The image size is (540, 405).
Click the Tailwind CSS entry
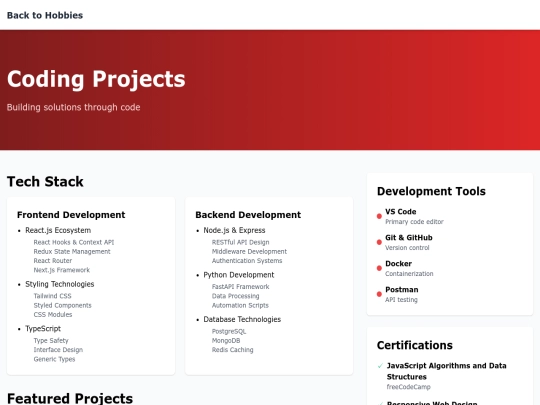52,296
